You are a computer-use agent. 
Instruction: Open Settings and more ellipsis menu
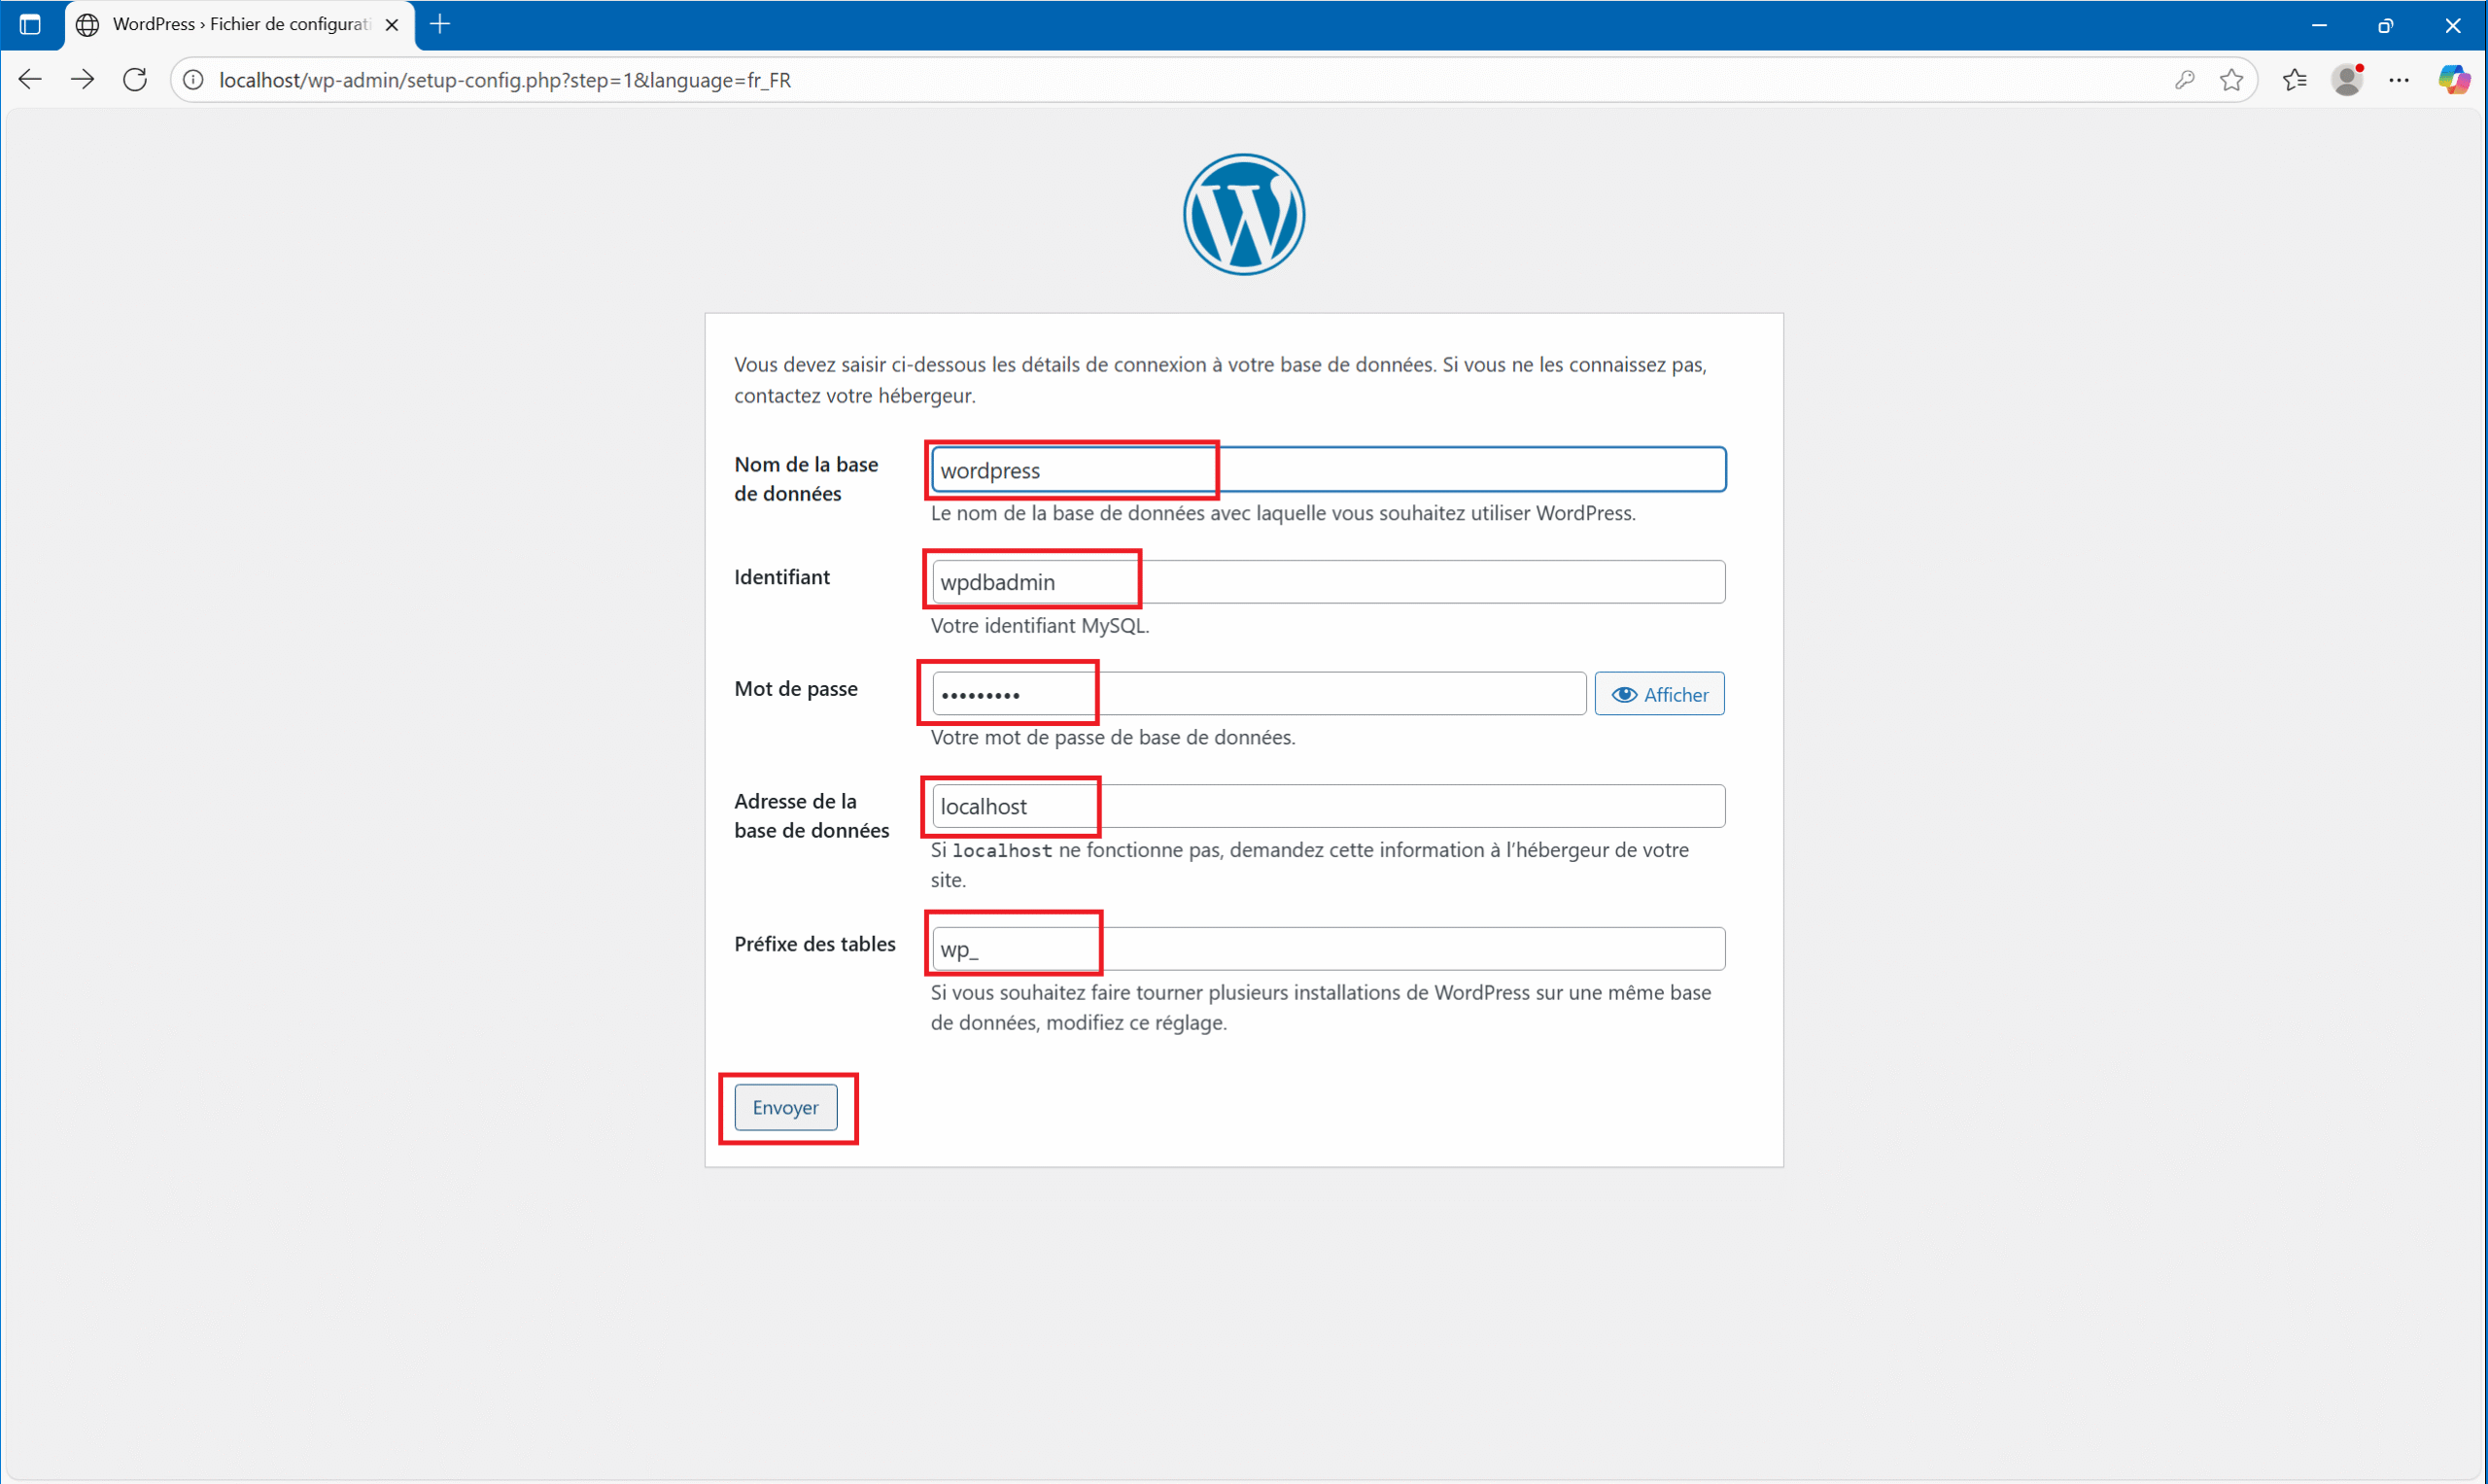click(2399, 80)
